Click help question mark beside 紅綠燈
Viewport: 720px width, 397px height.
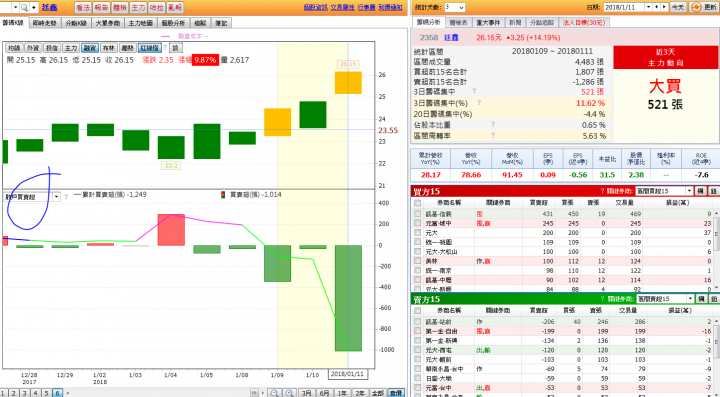165,48
